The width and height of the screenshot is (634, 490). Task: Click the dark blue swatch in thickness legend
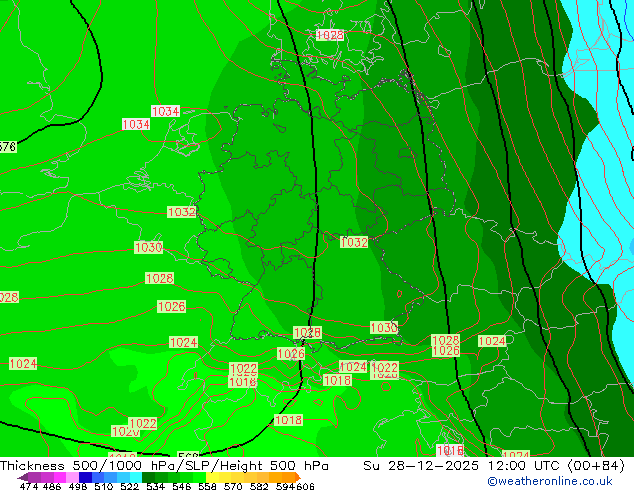pos(85,477)
